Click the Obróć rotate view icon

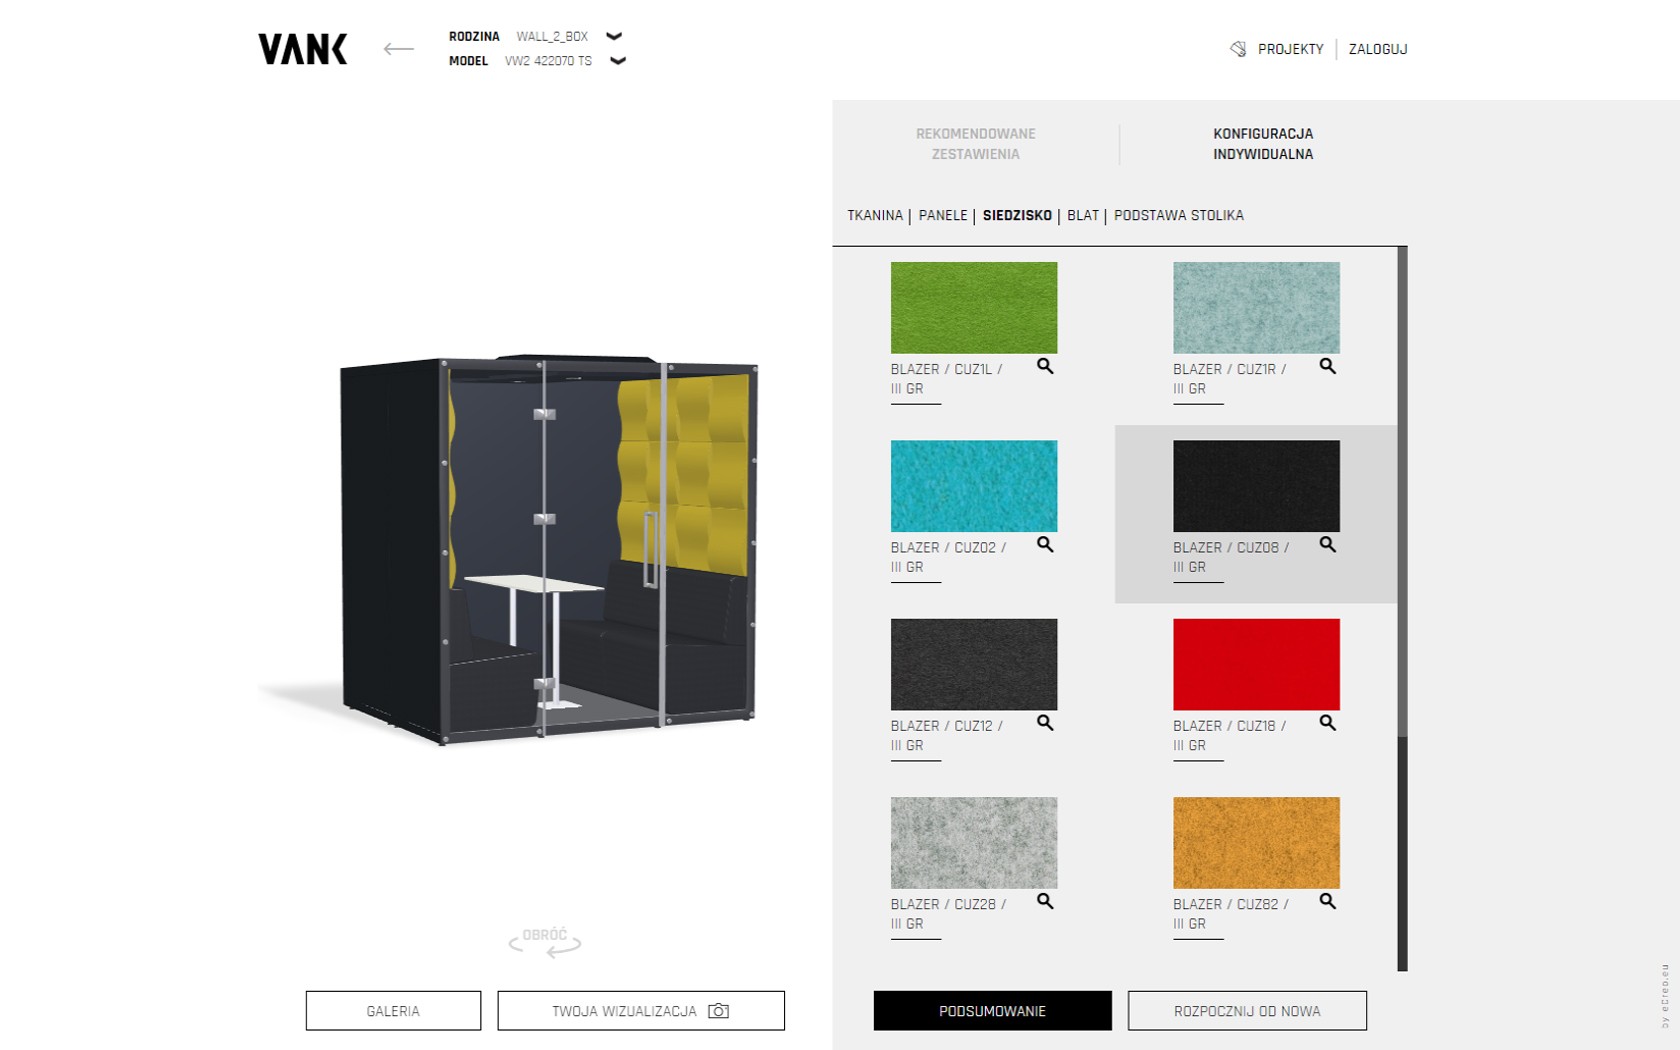point(545,942)
